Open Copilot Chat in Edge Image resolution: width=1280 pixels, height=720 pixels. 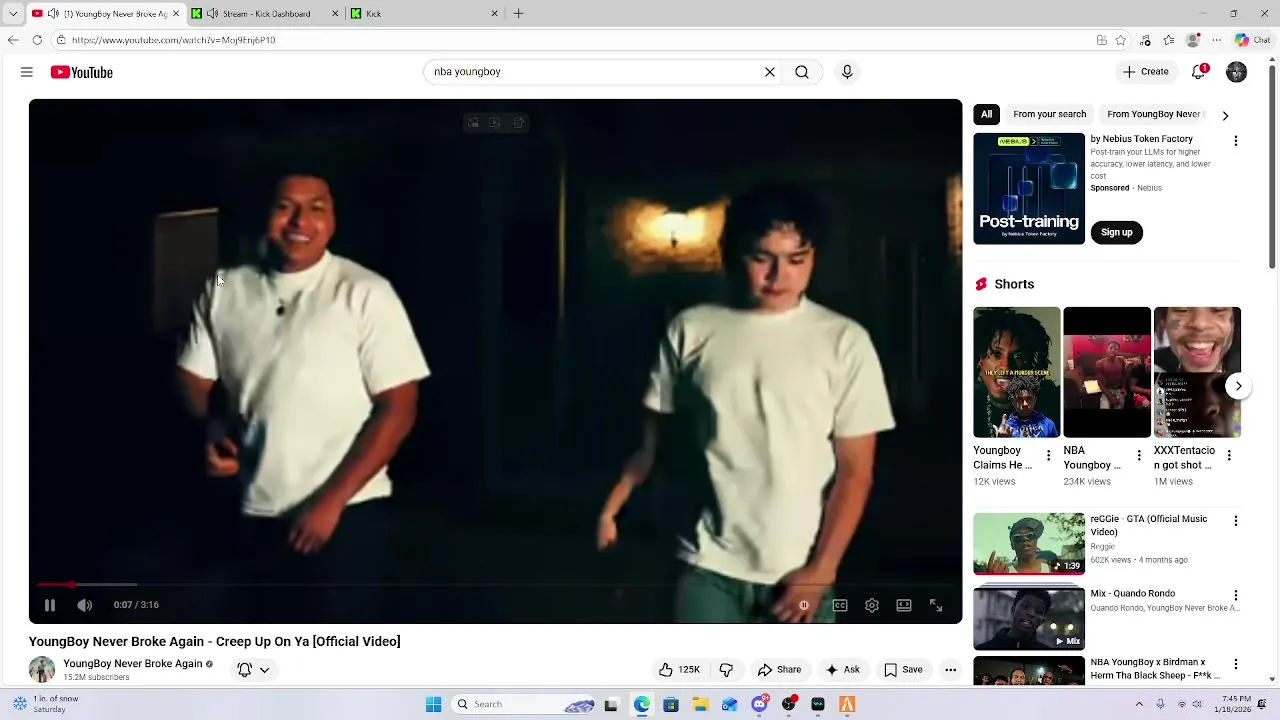[x=1252, y=40]
